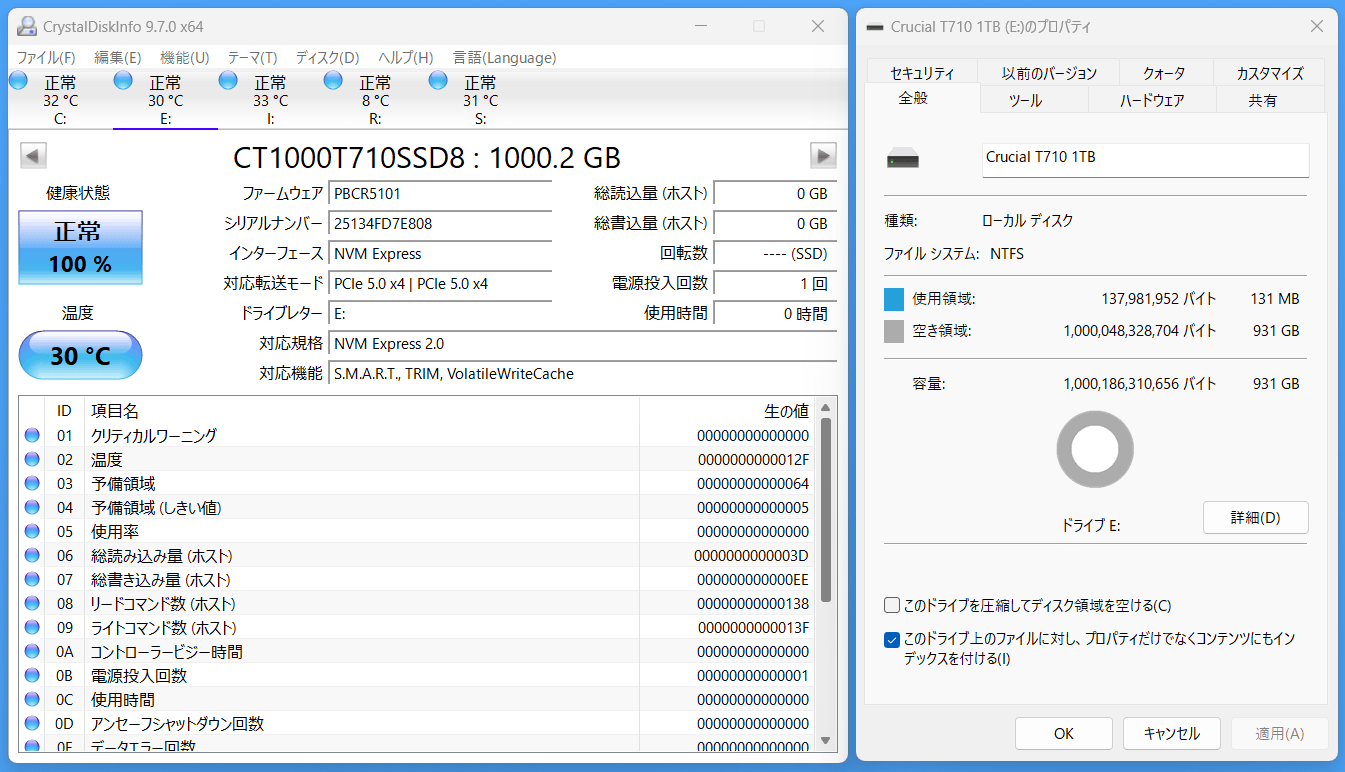Click the serial number 25134FD7E808

point(440,224)
